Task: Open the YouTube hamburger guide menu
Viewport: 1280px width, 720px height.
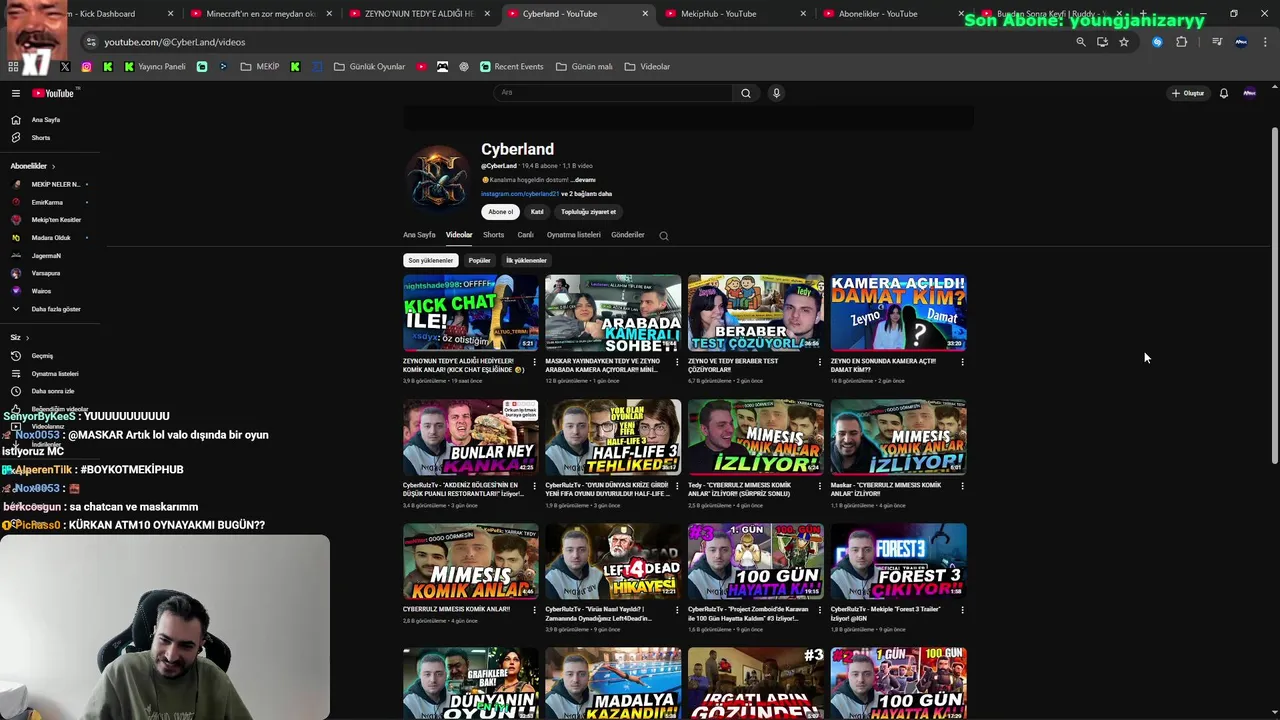Action: coord(16,93)
